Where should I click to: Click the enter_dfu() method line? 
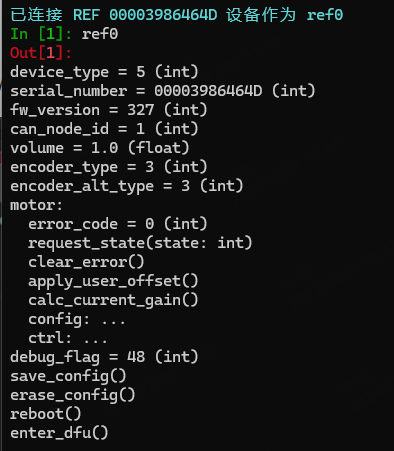click(59, 434)
